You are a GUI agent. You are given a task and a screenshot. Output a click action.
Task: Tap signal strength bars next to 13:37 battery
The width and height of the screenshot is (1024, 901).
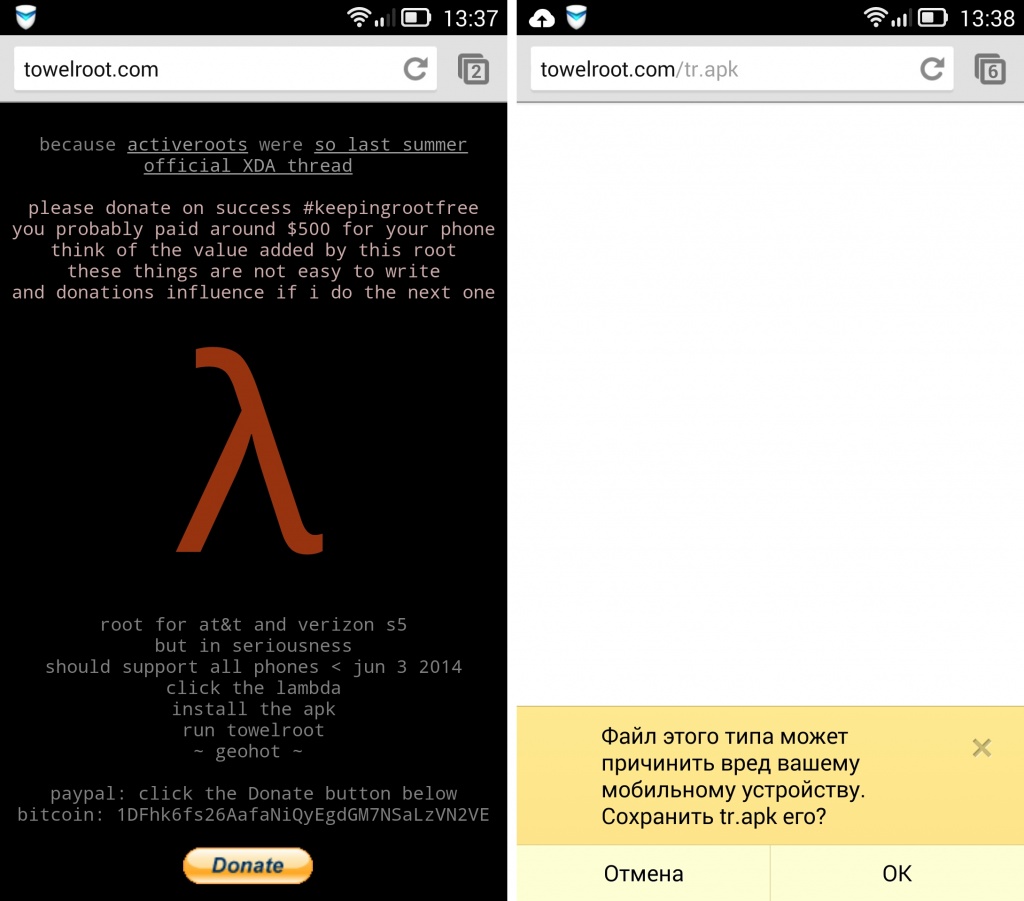(x=385, y=18)
